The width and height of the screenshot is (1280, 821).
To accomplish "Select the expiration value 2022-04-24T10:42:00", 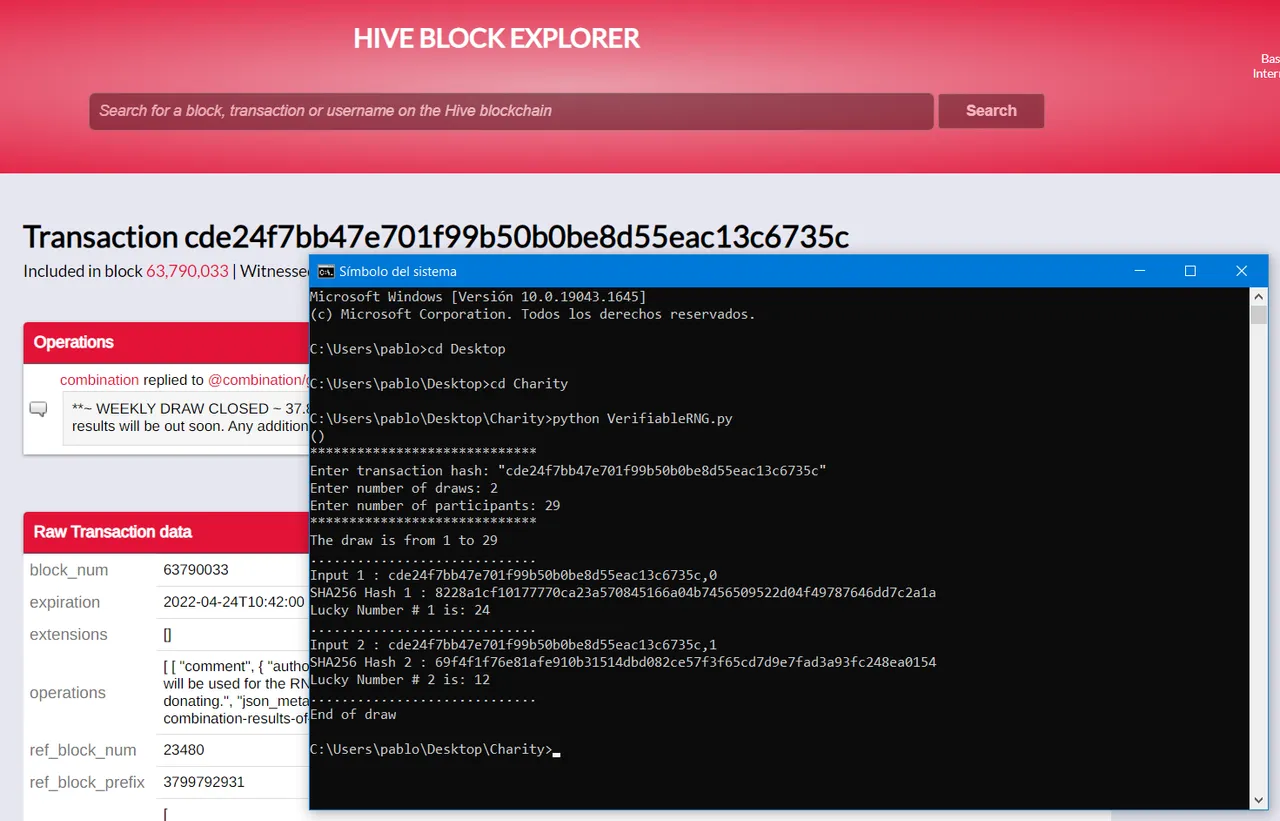I will coord(234,602).
